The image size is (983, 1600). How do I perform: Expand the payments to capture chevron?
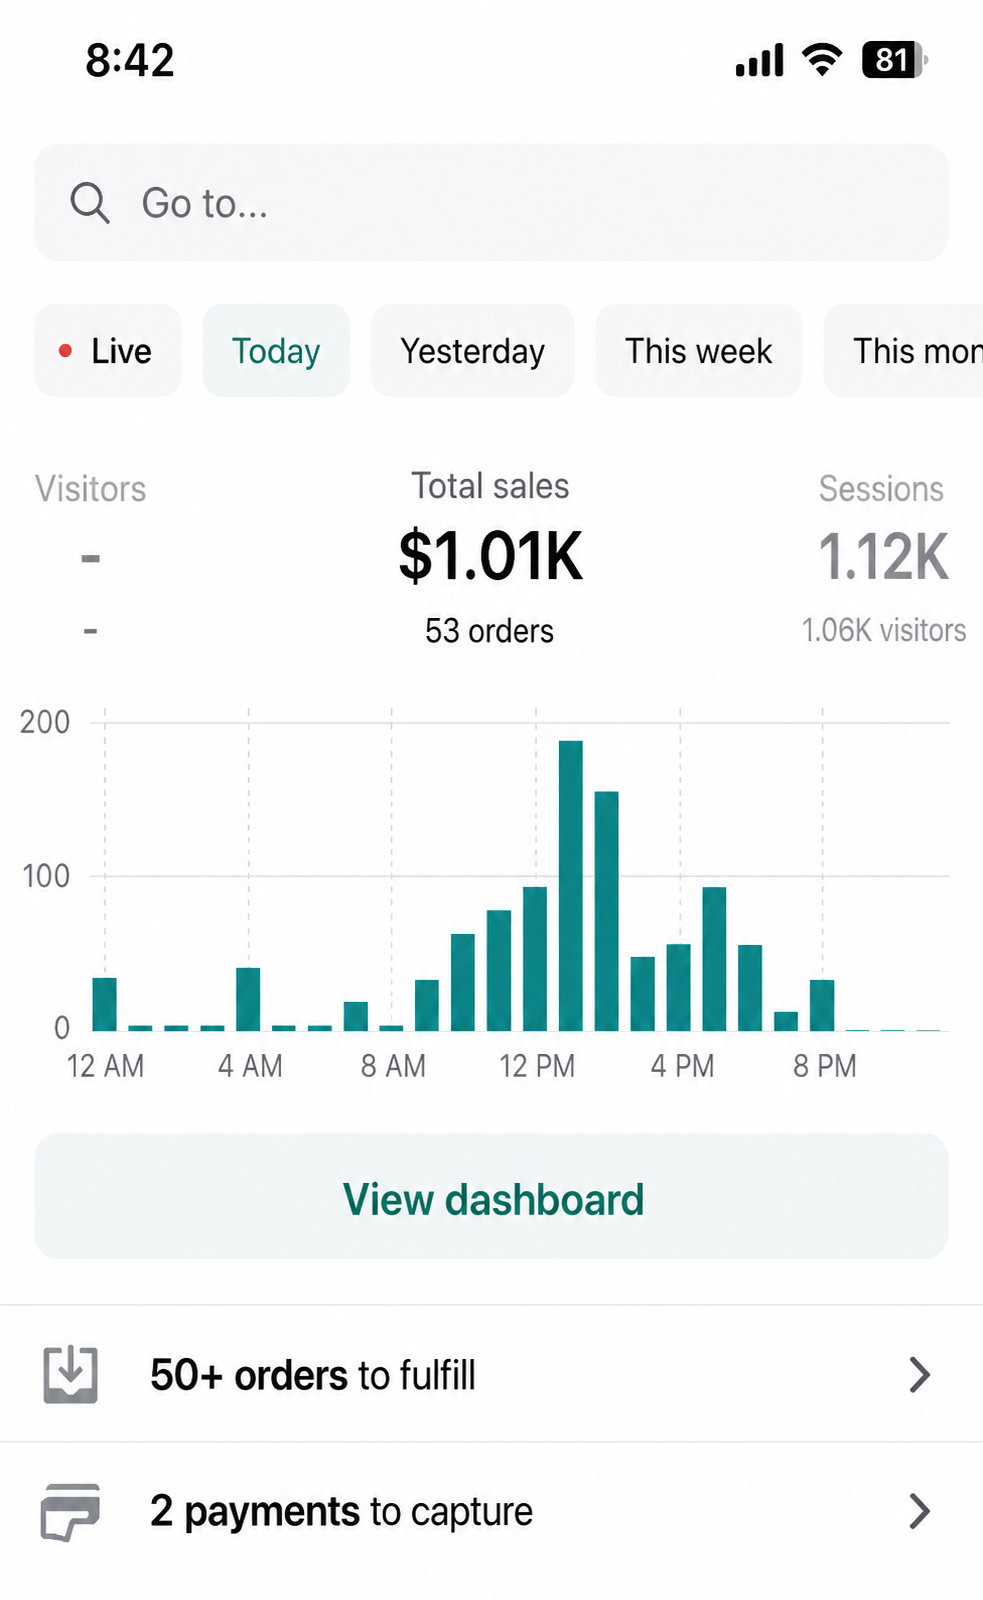click(920, 1511)
